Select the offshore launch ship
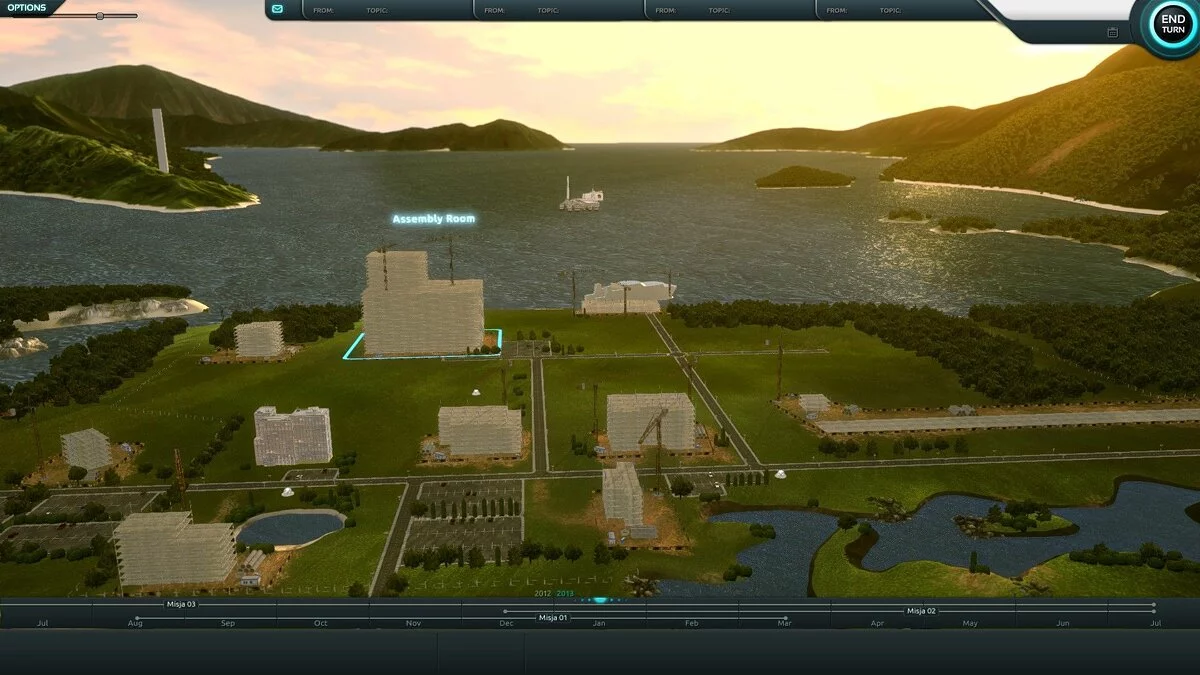 pyautogui.click(x=581, y=199)
